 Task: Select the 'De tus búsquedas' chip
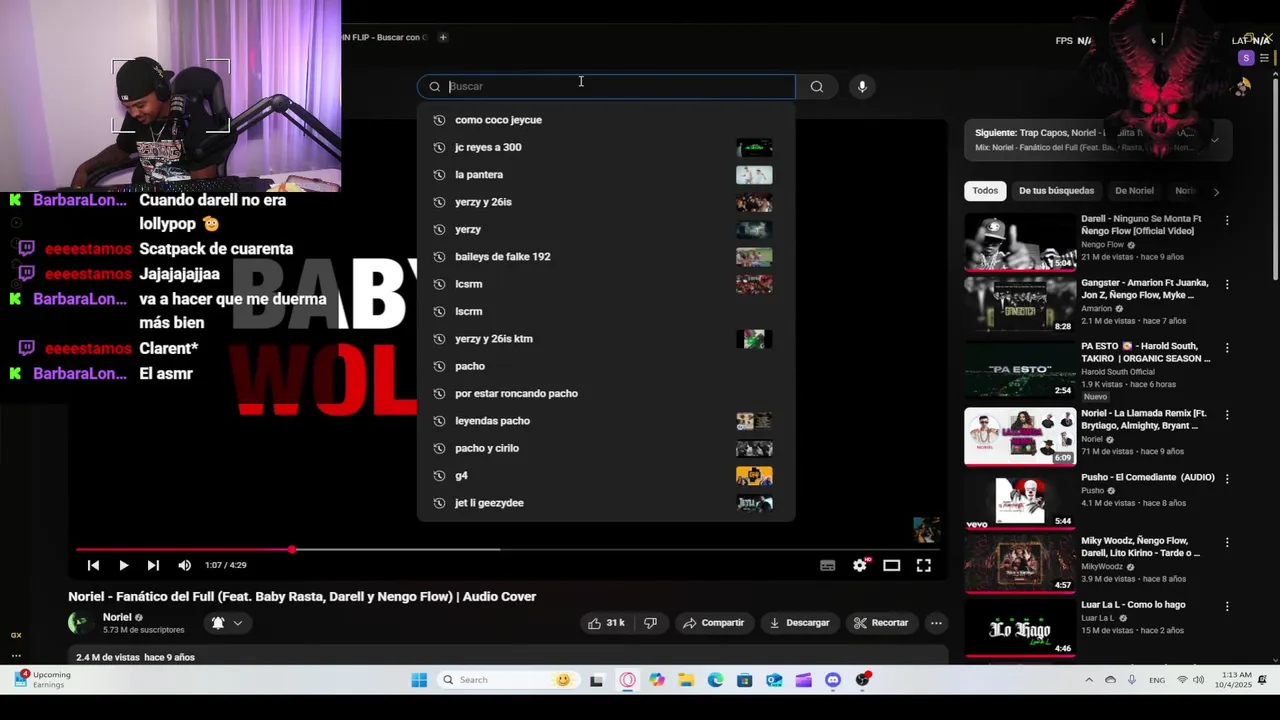1056,191
